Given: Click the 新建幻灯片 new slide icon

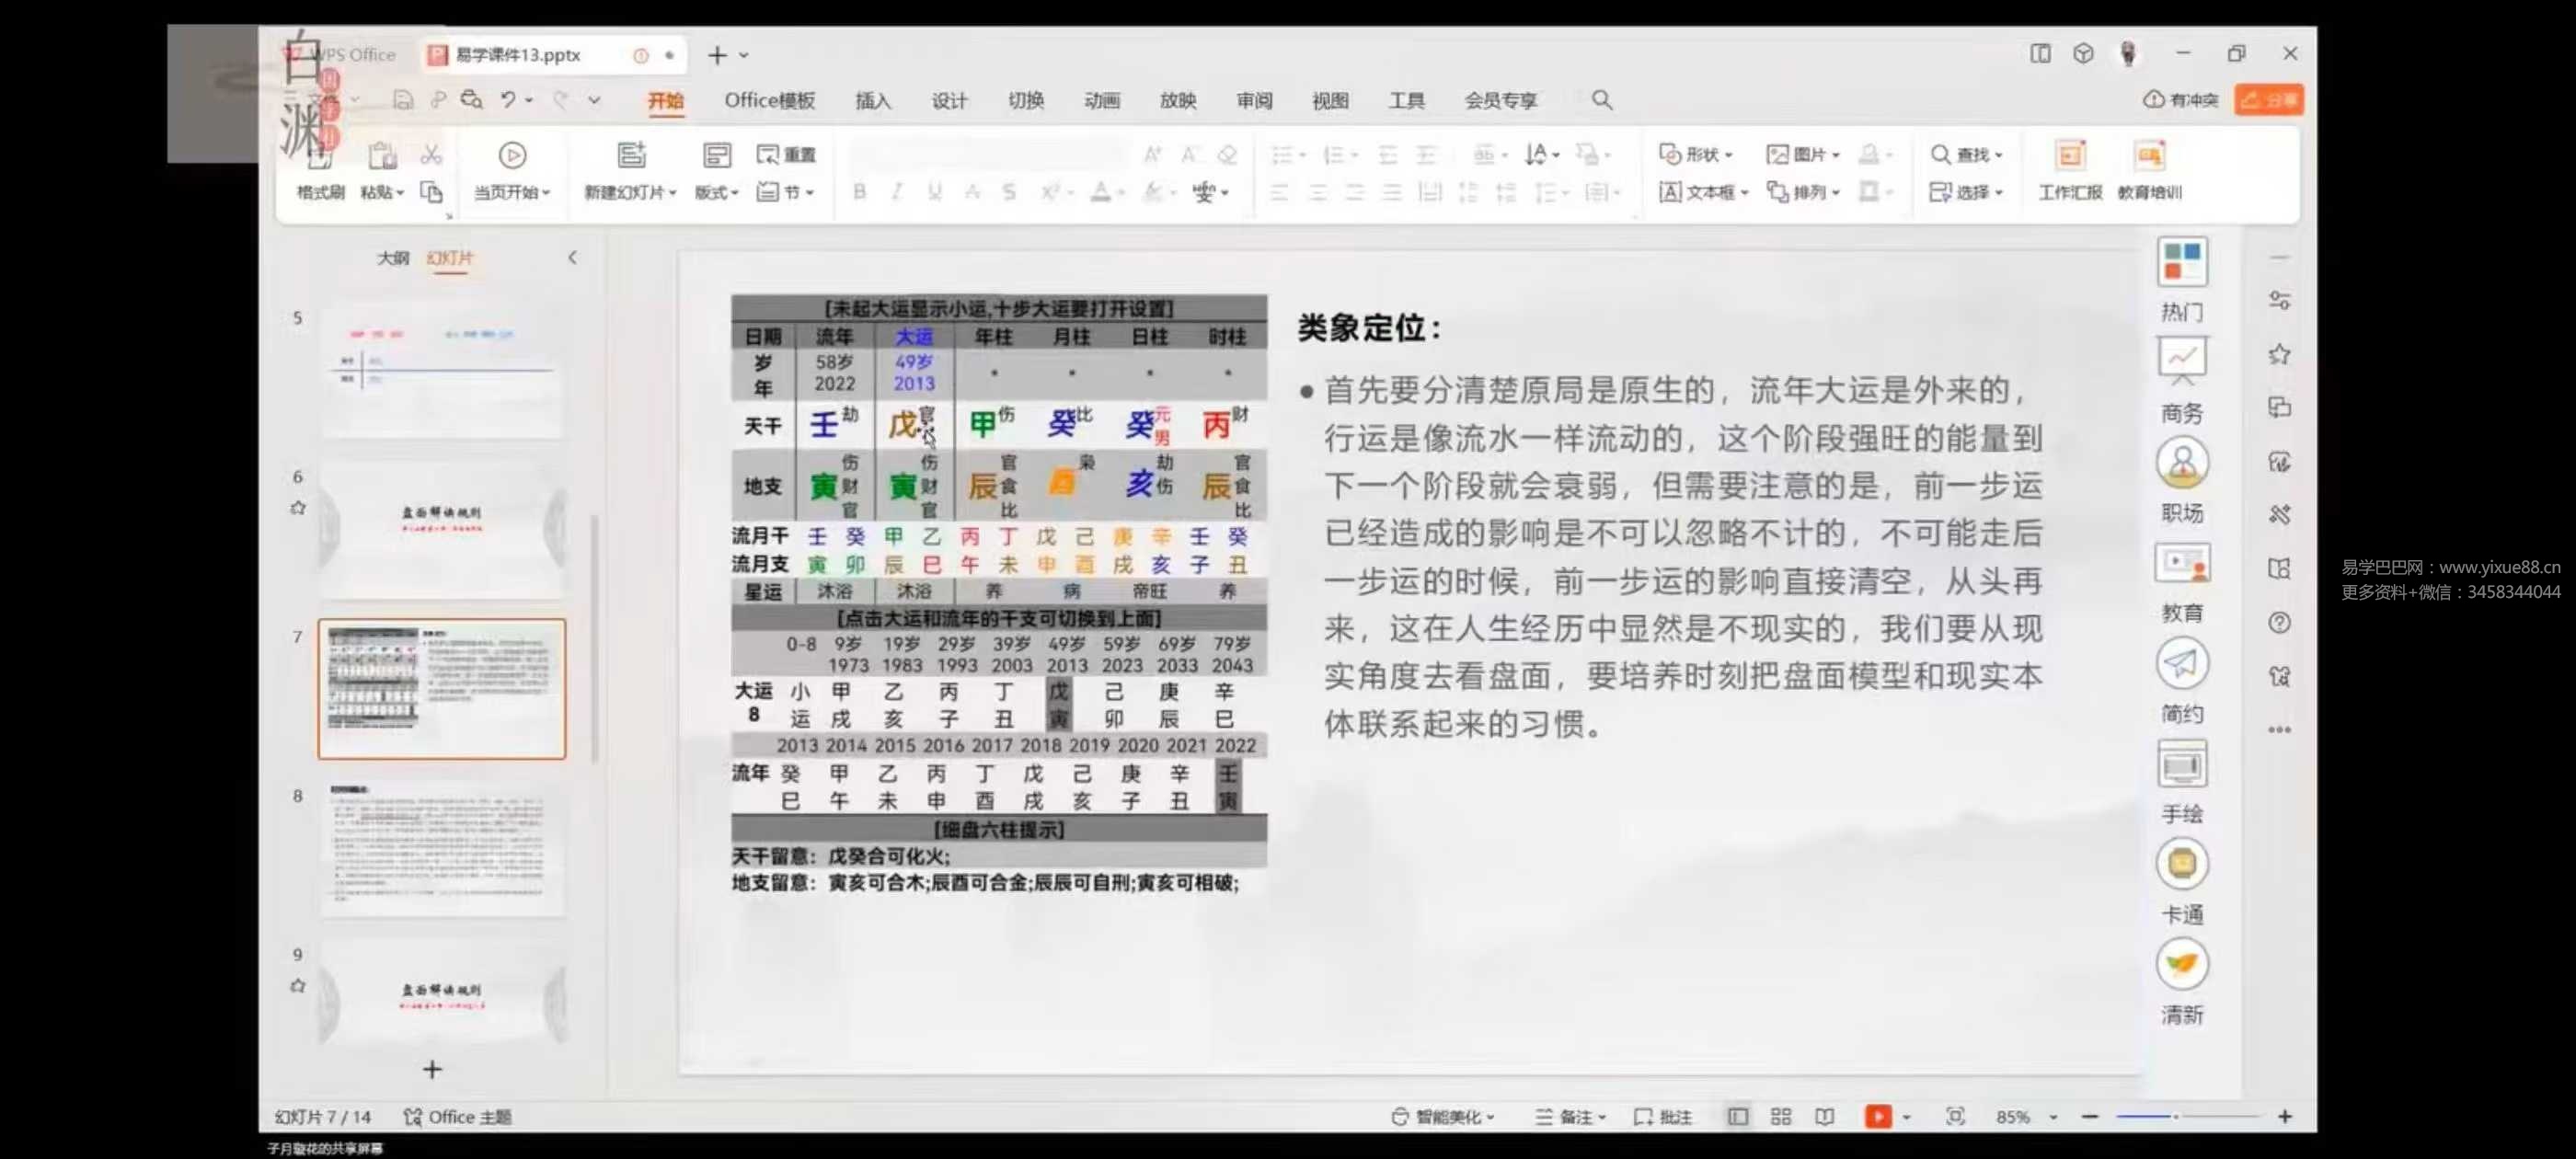Looking at the screenshot, I should pos(631,156).
